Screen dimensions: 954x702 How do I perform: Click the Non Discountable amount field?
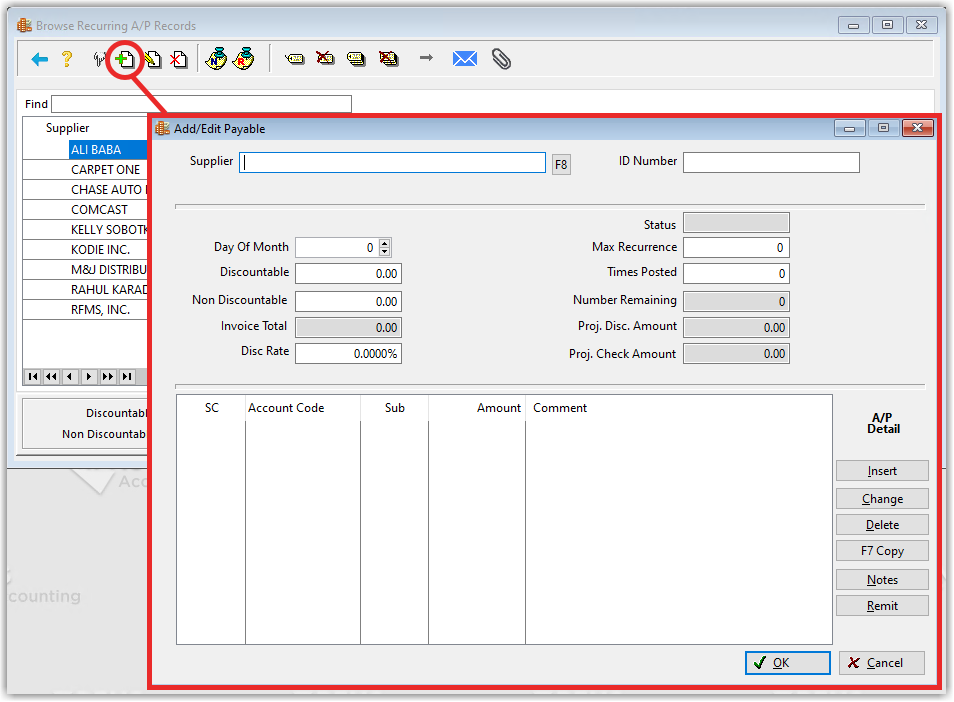pos(349,302)
